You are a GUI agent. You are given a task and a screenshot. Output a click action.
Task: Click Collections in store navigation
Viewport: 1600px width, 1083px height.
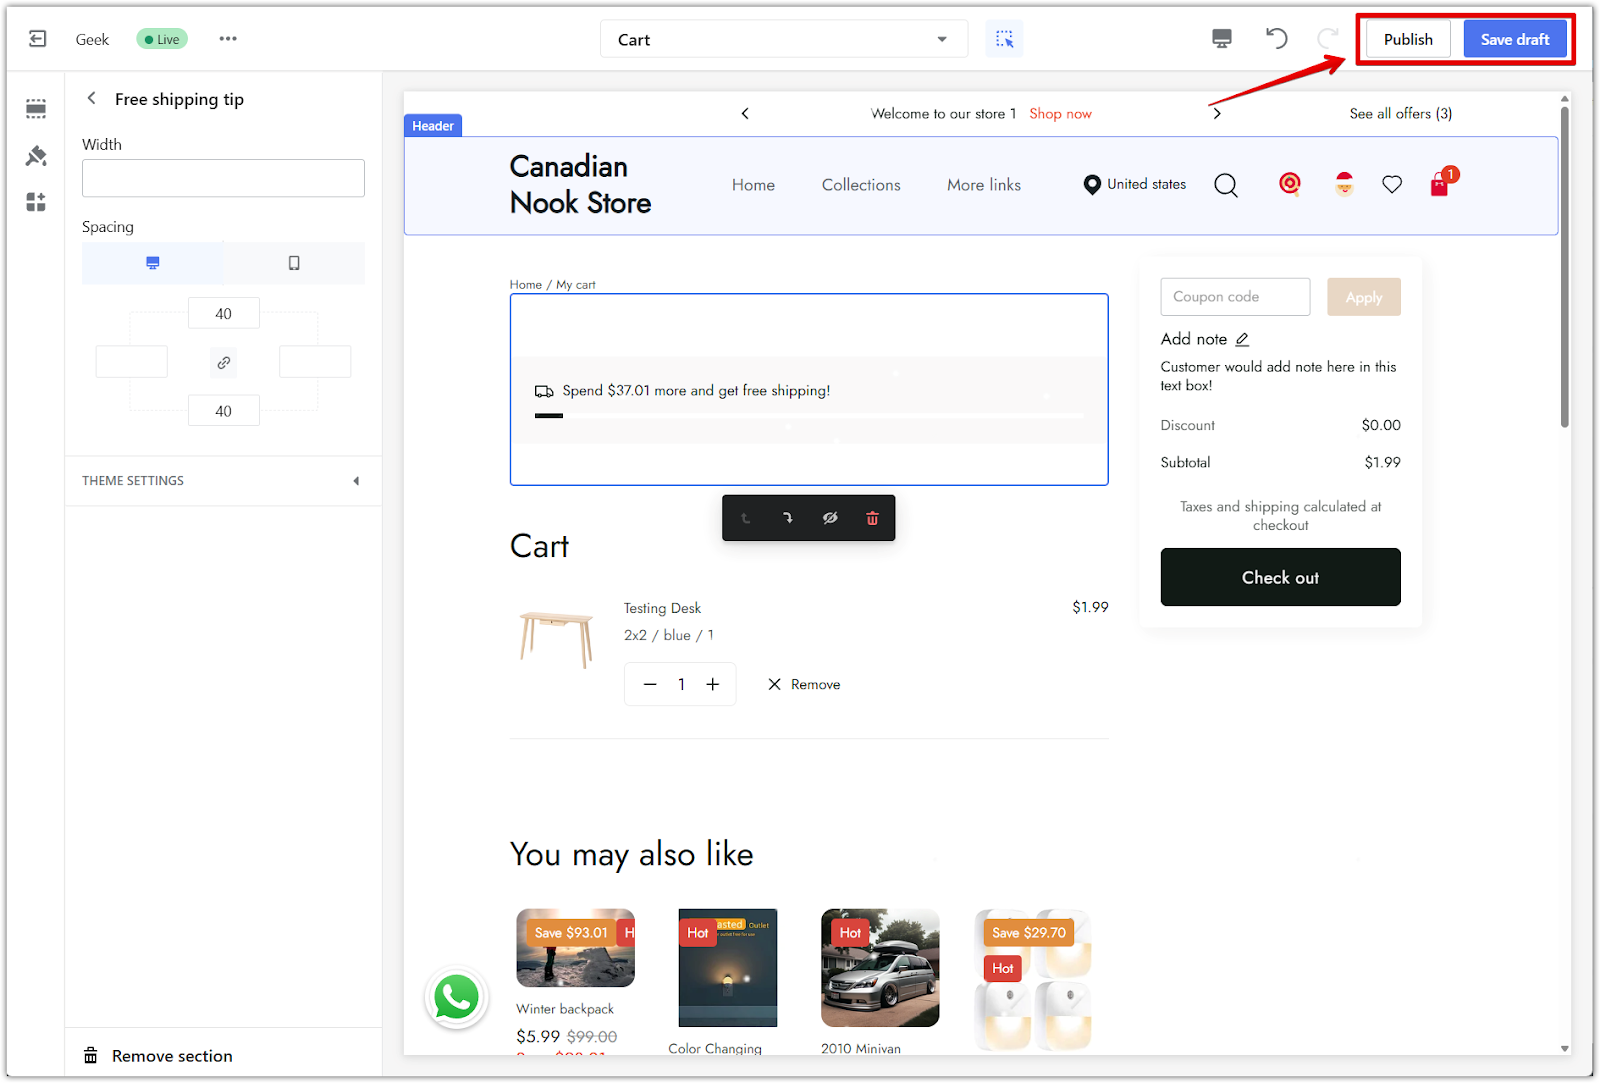pyautogui.click(x=860, y=185)
